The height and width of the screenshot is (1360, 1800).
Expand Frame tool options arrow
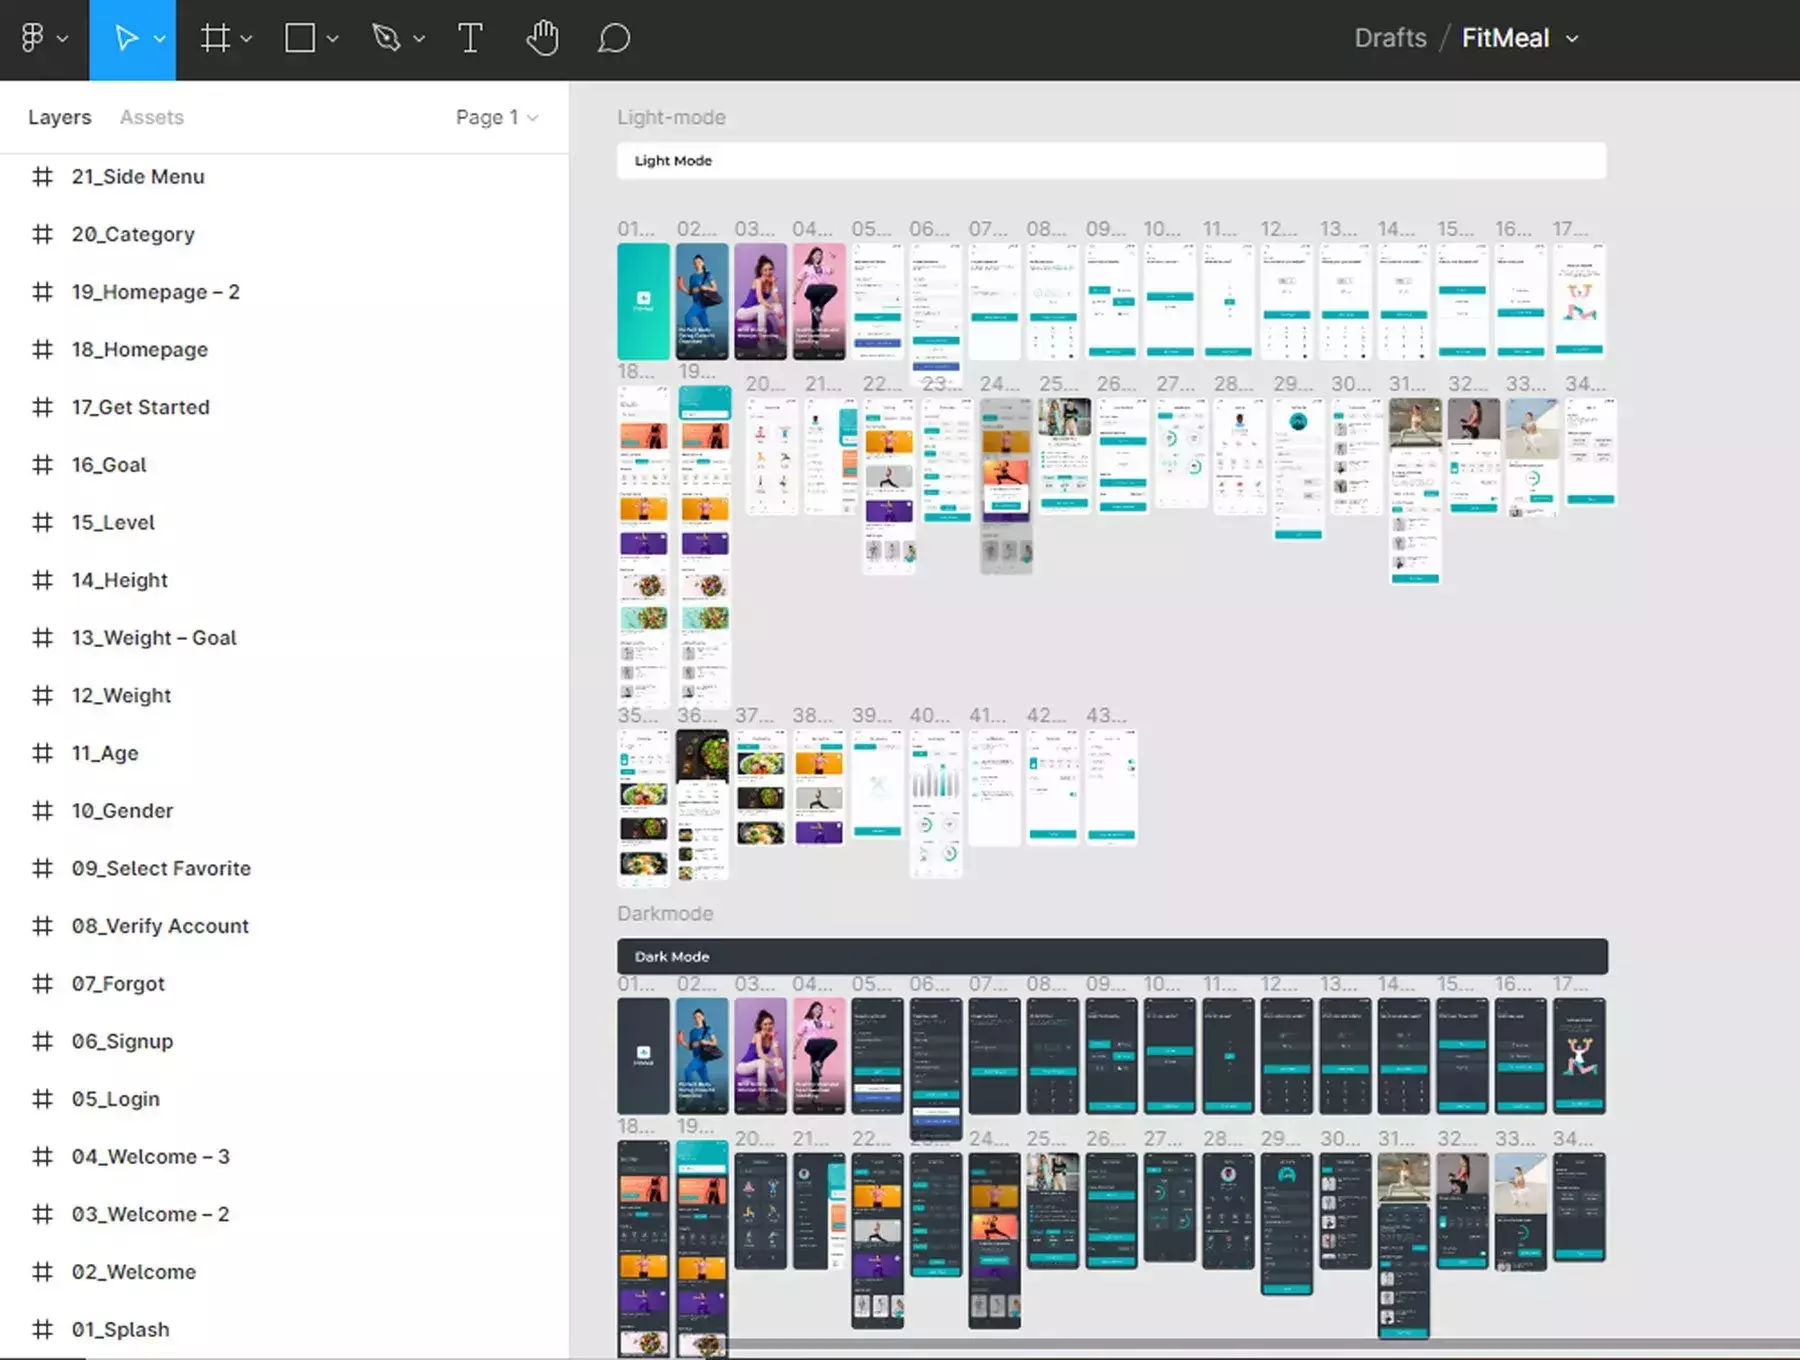247,39
